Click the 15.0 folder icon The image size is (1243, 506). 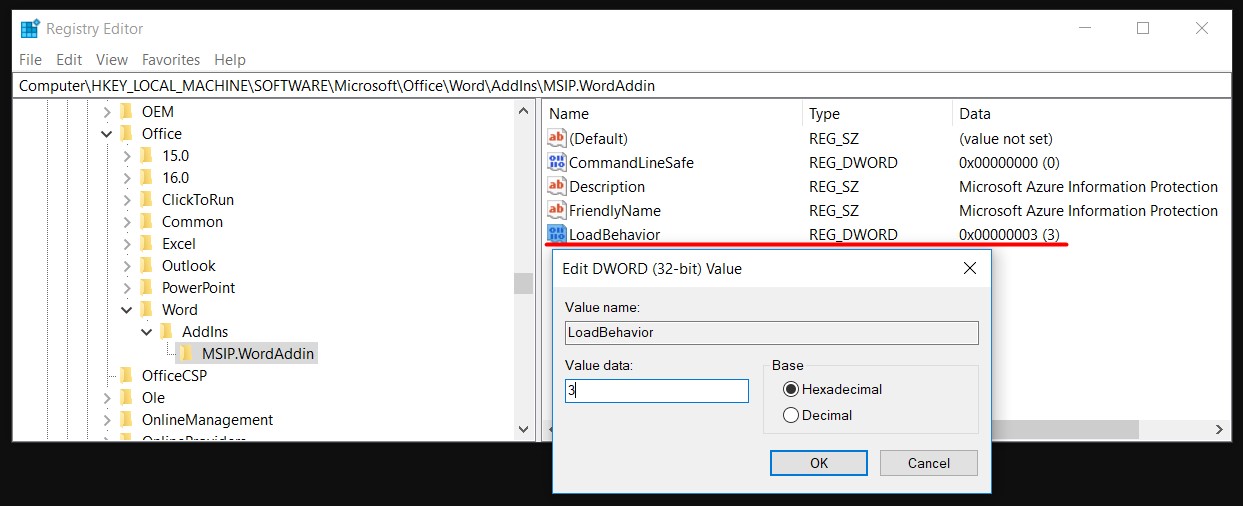click(146, 156)
